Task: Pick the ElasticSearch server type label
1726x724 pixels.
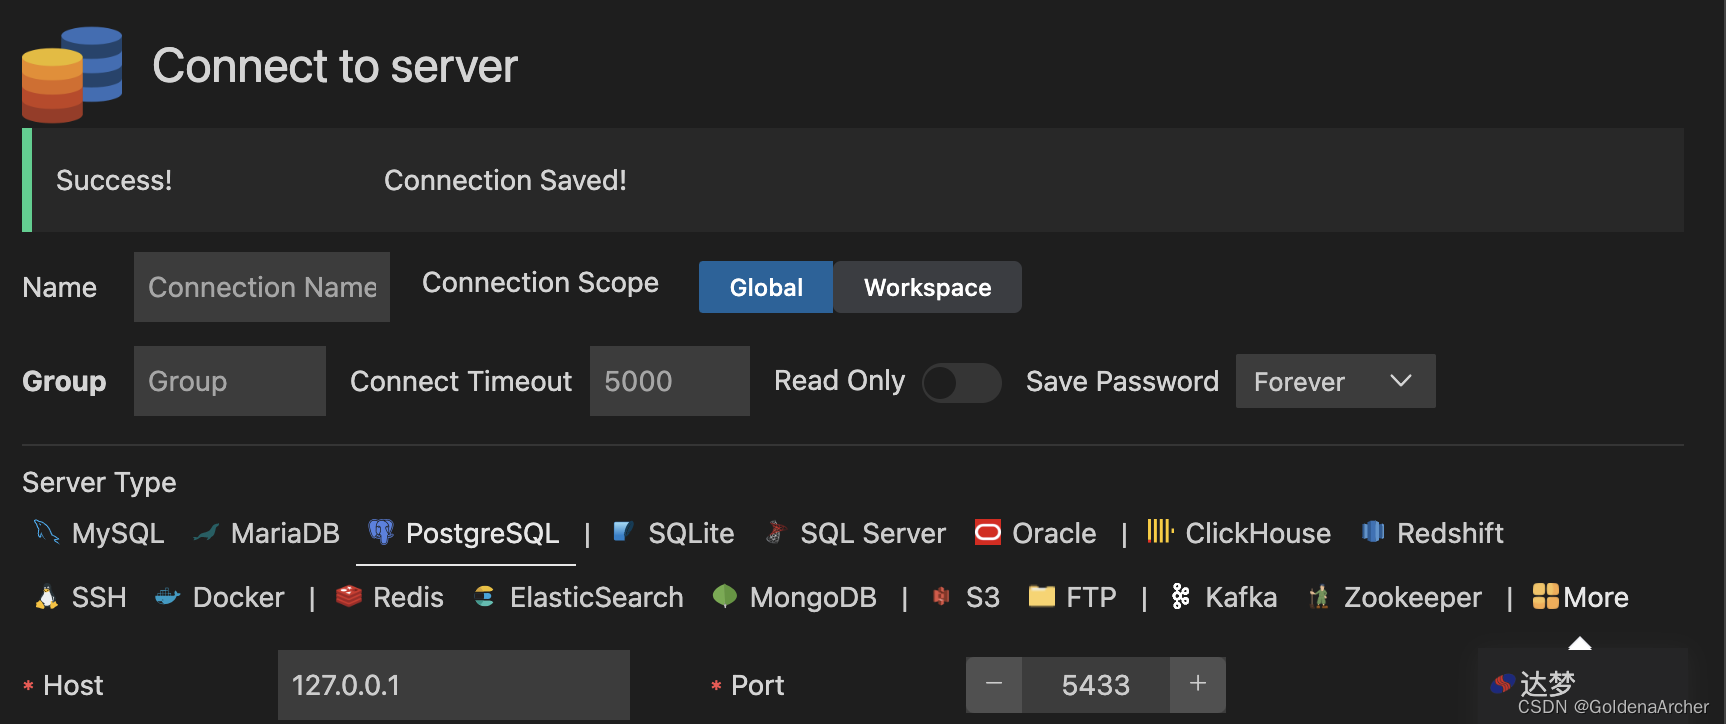Action: click(597, 597)
